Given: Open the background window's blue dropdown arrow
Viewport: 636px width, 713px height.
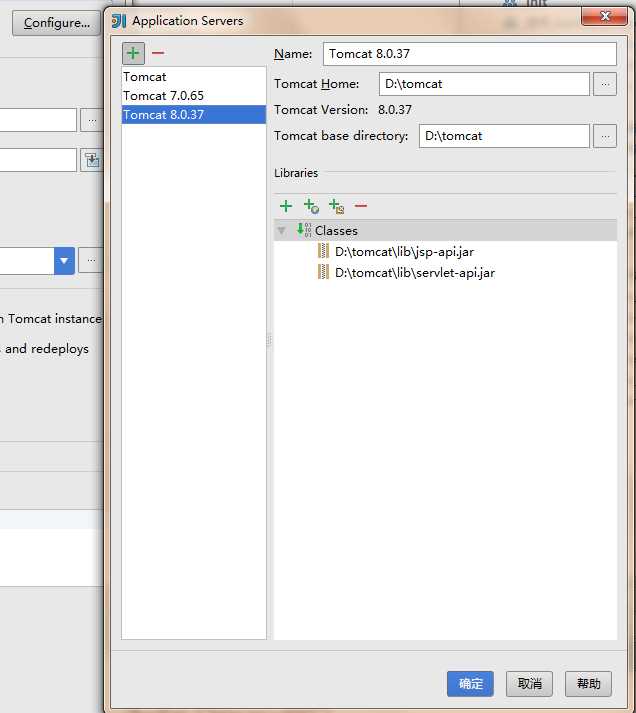Looking at the screenshot, I should pyautogui.click(x=64, y=261).
